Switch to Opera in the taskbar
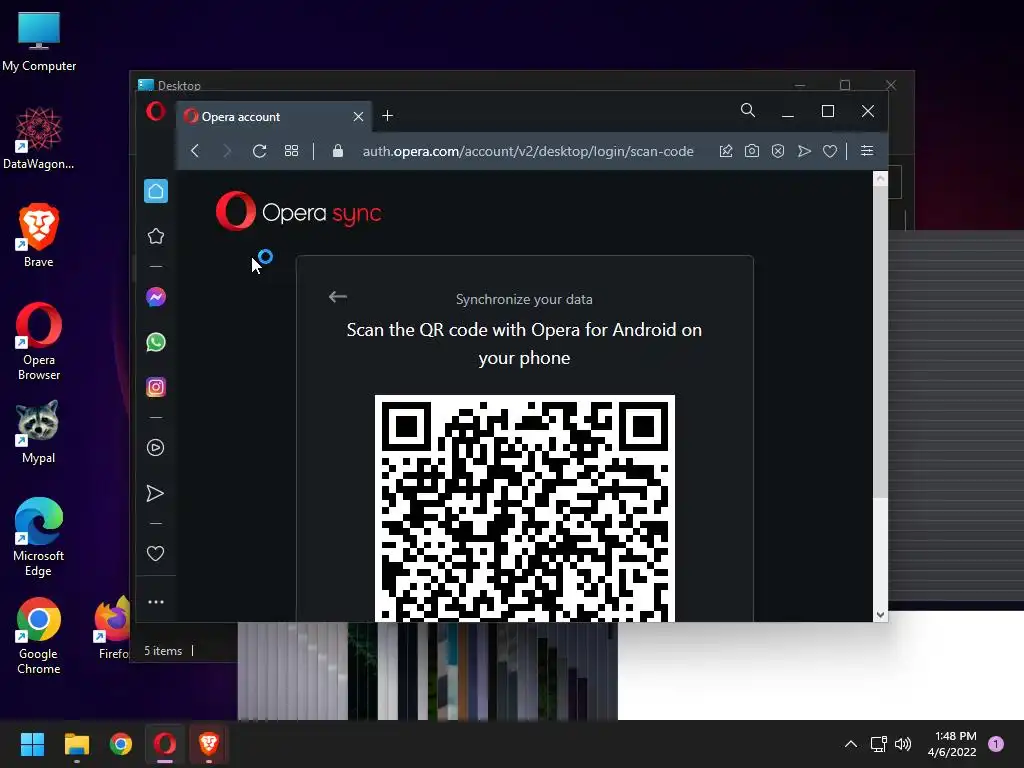 tap(165, 744)
